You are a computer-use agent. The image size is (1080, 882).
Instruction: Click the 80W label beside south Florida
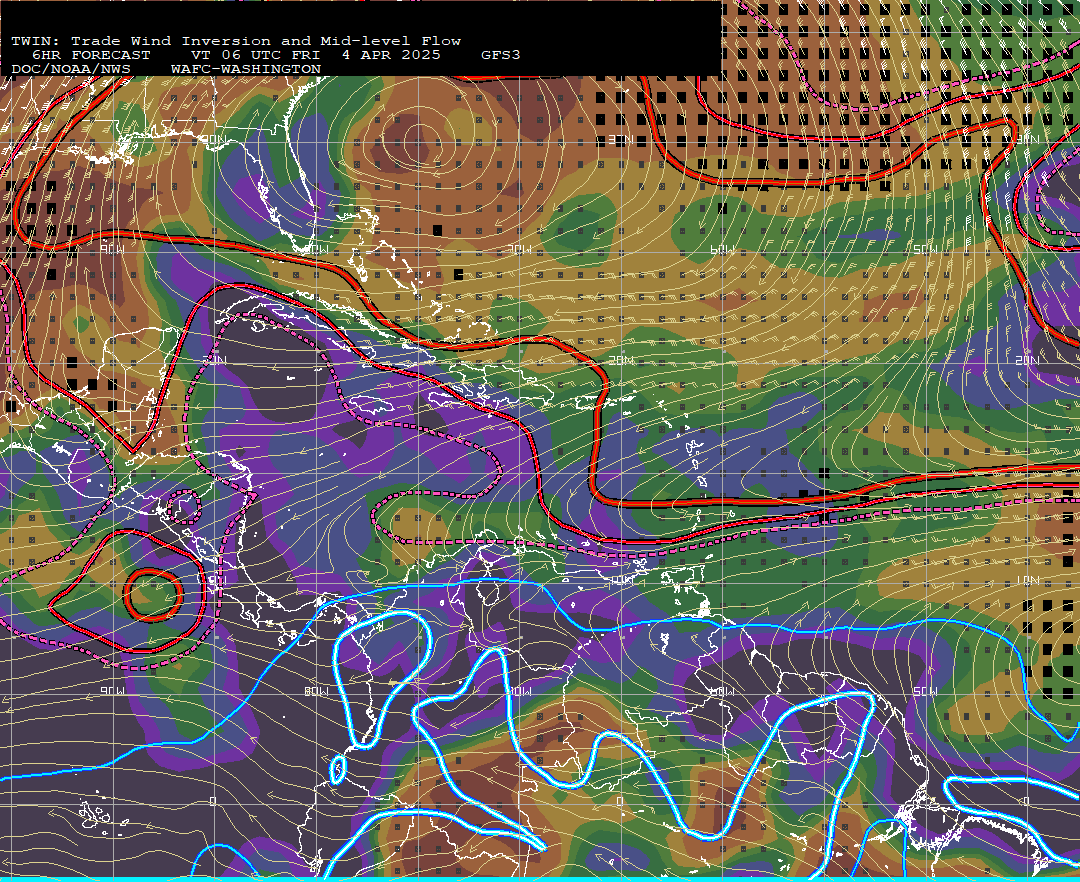click(317, 249)
